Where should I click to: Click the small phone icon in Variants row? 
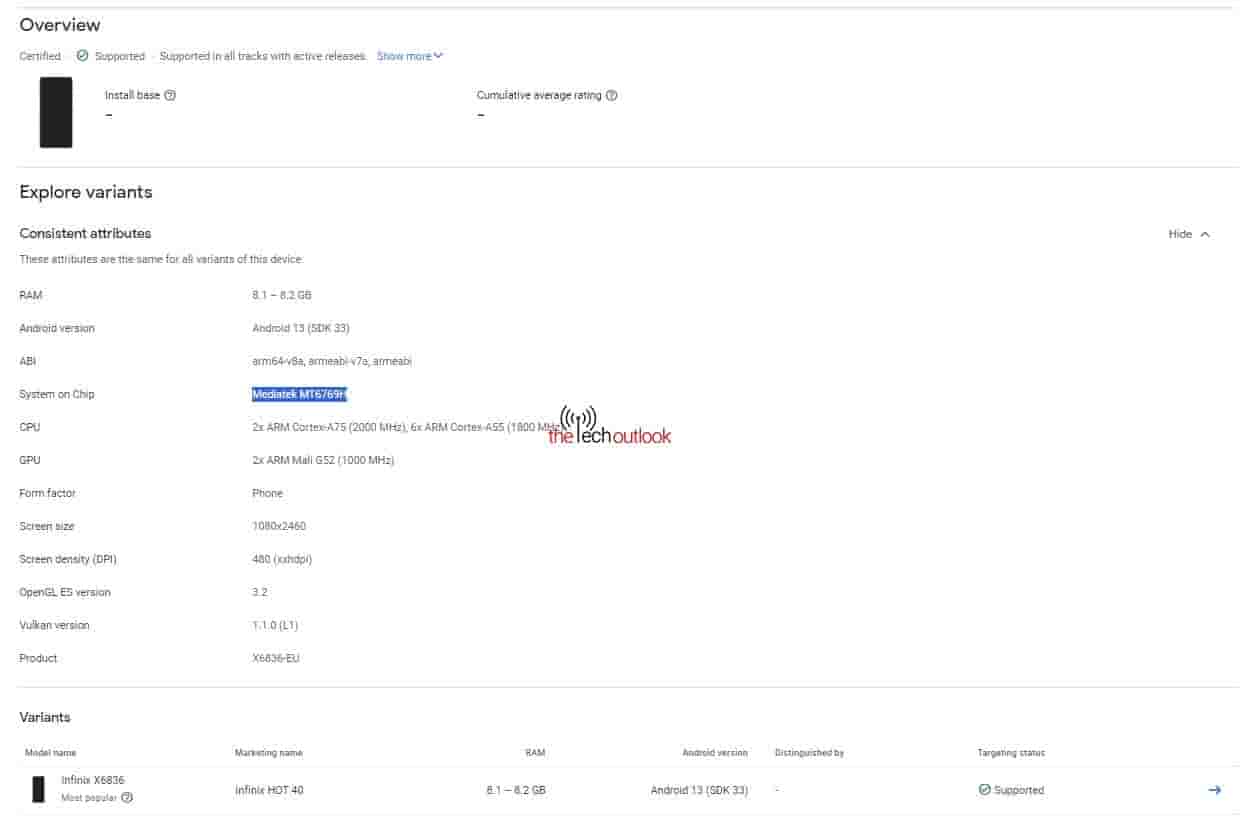point(38,789)
